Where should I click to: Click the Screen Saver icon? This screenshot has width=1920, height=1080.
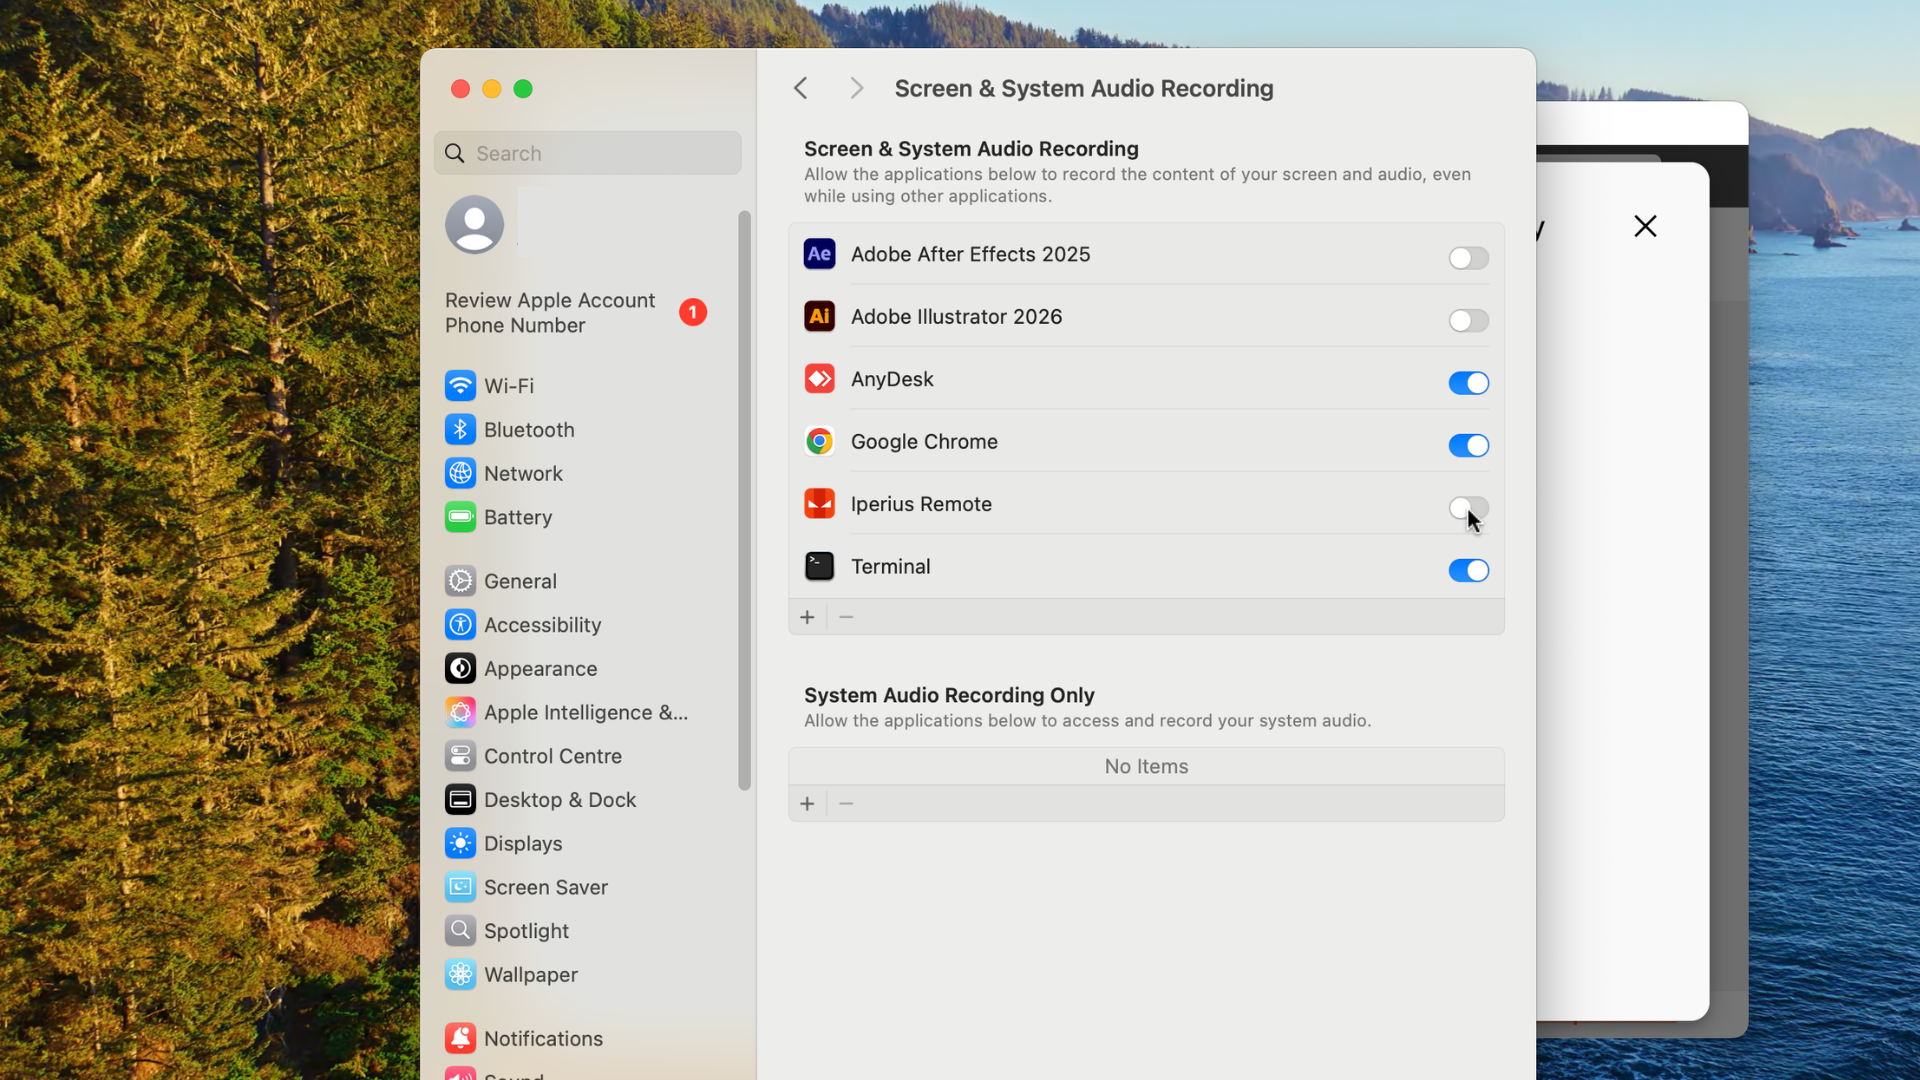point(460,887)
